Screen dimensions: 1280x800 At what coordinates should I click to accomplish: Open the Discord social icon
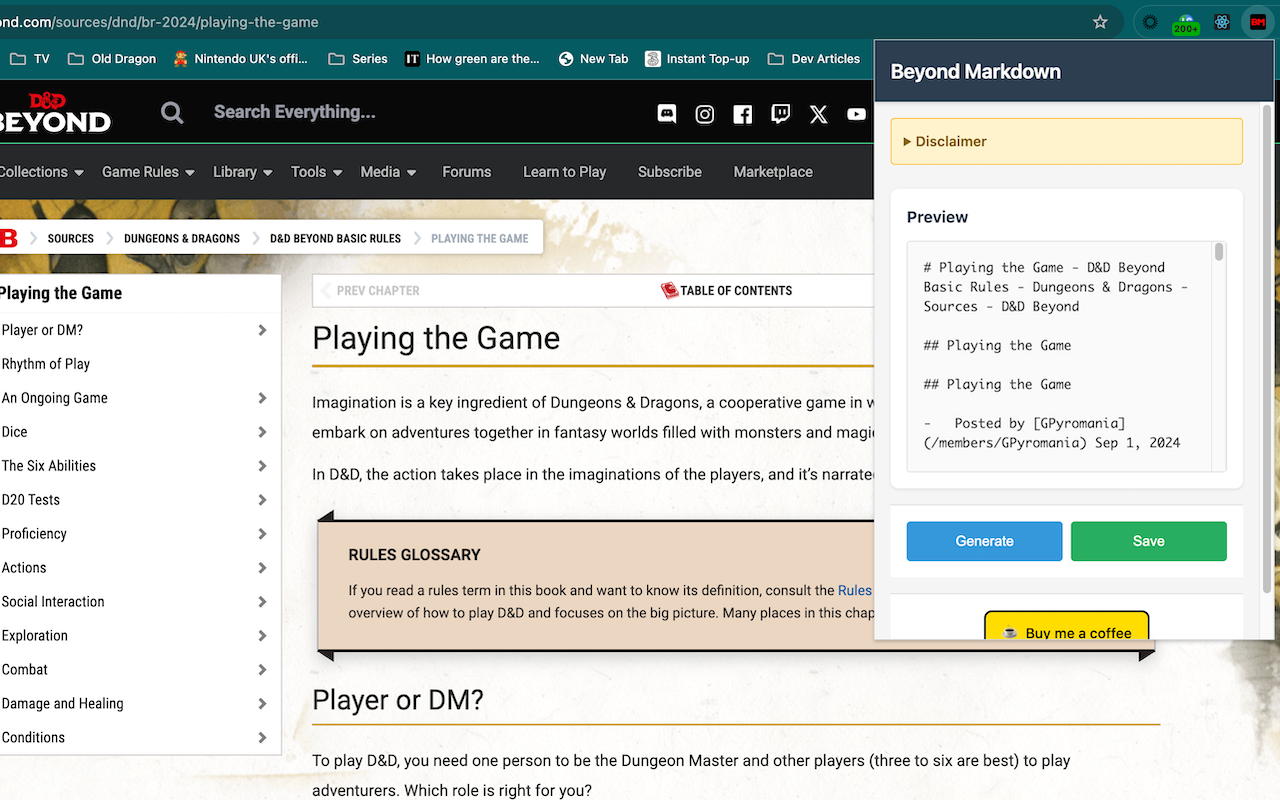[667, 114]
